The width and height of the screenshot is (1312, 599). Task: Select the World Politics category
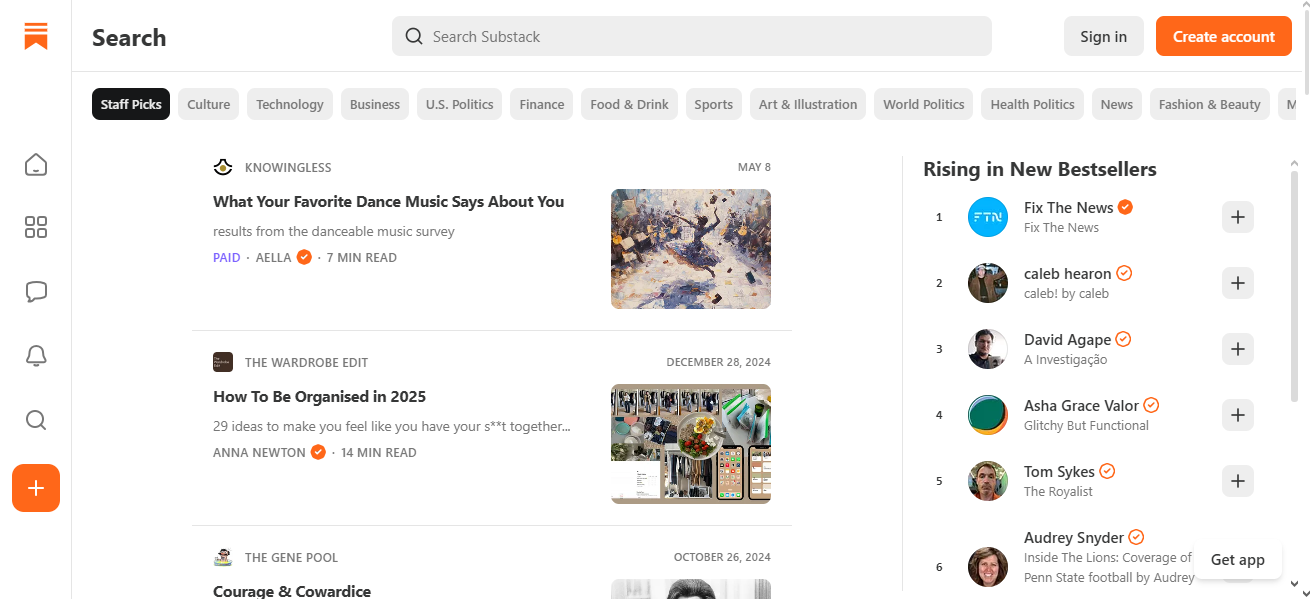[x=924, y=104]
